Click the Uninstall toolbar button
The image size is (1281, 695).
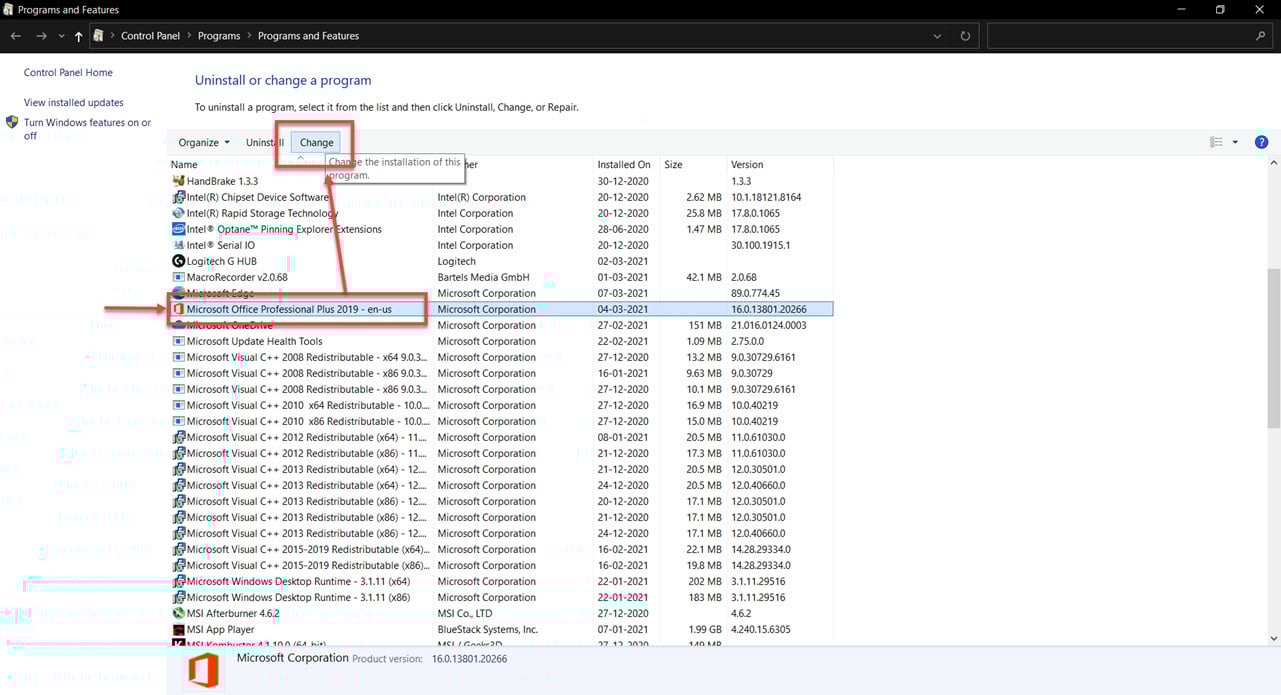[x=265, y=142]
